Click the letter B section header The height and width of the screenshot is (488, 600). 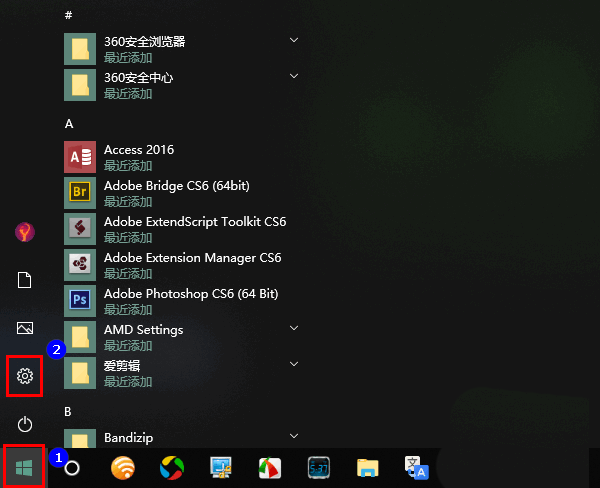coord(68,411)
